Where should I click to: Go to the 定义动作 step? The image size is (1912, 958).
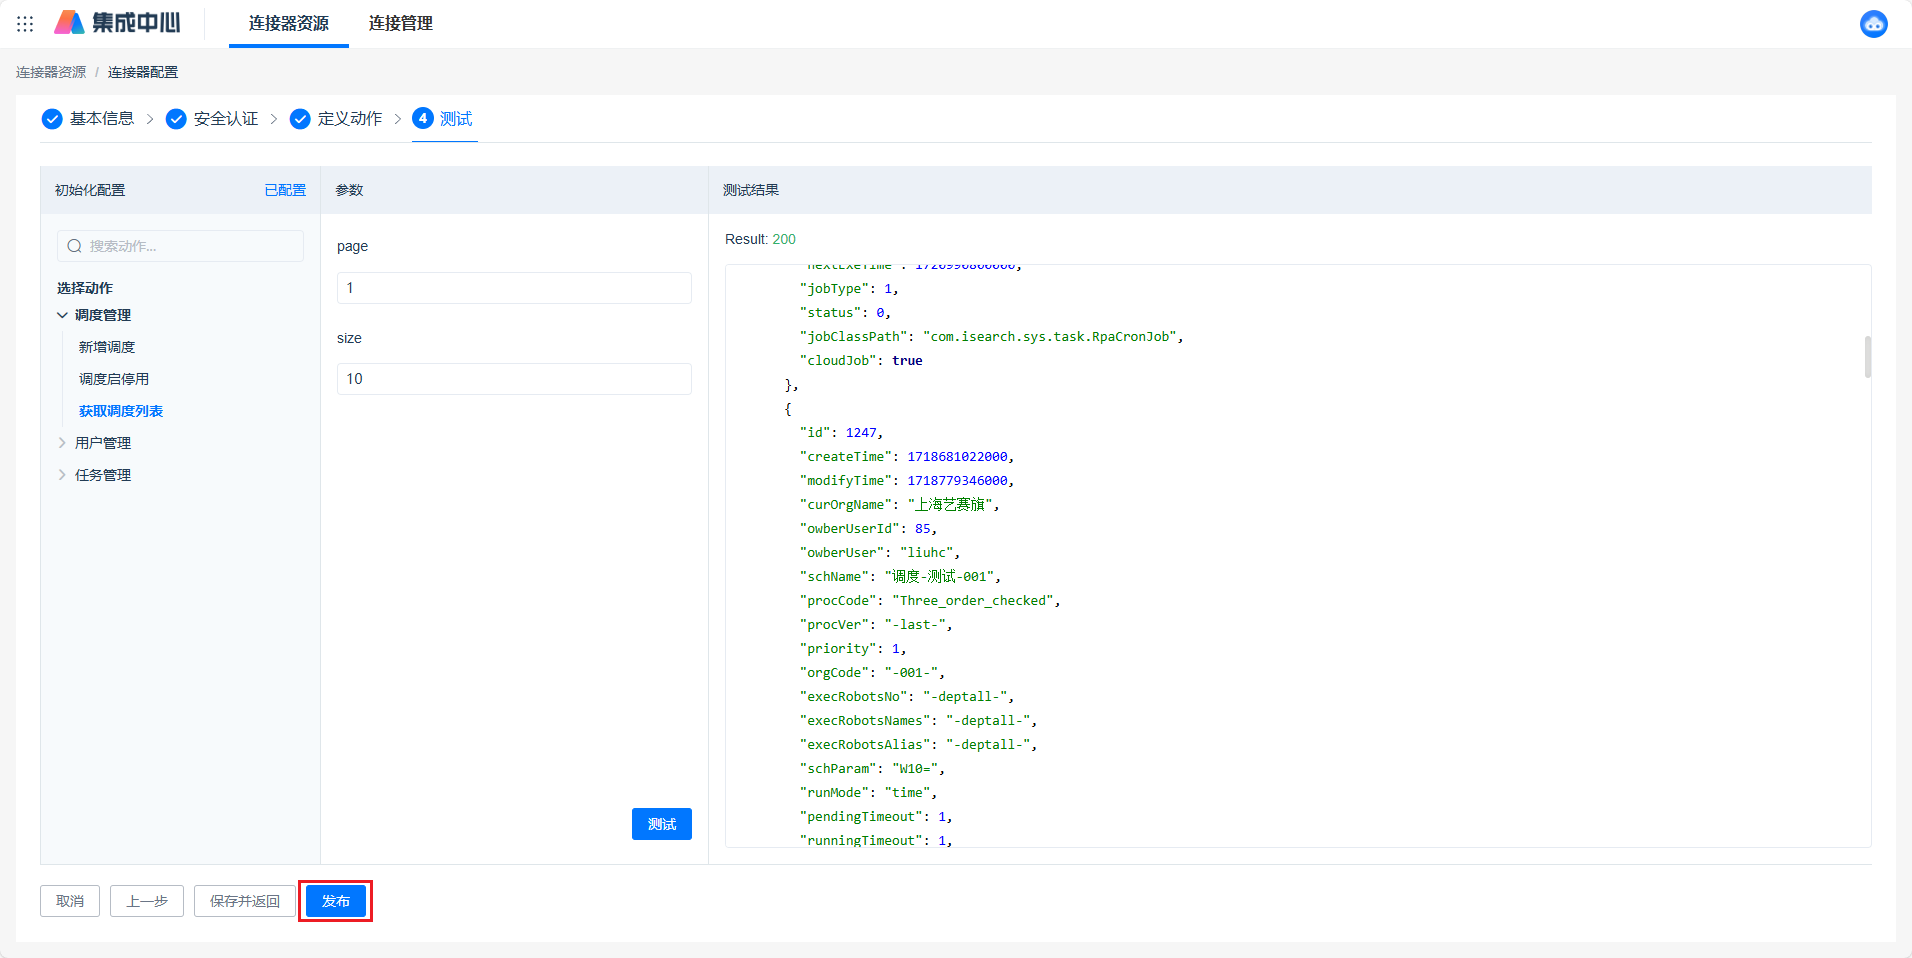coord(350,119)
